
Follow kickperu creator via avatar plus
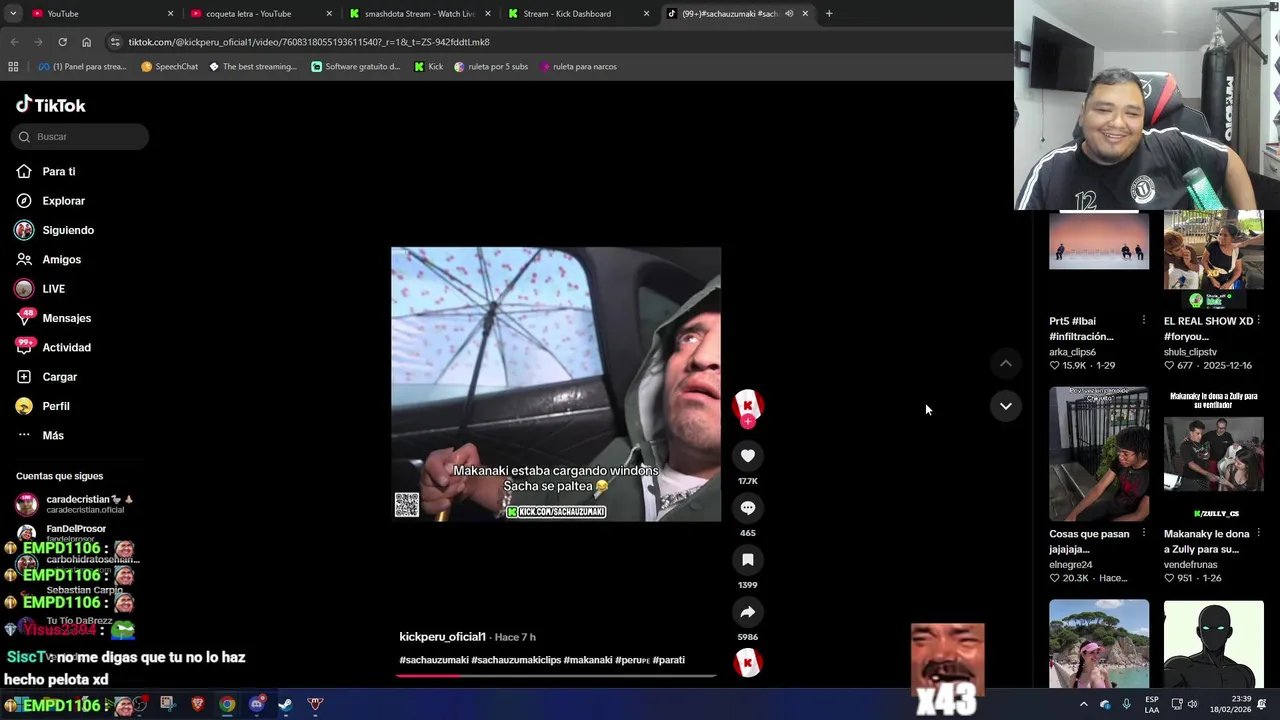tap(747, 422)
